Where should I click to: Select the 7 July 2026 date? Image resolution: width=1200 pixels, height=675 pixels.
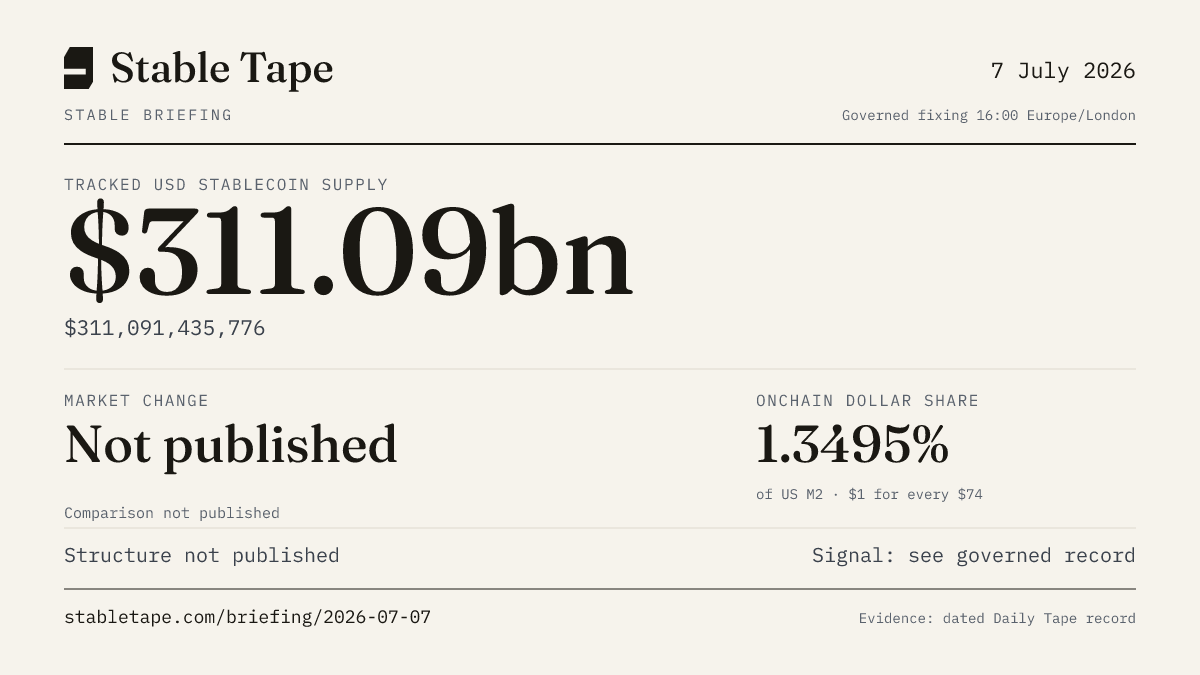(x=1063, y=71)
